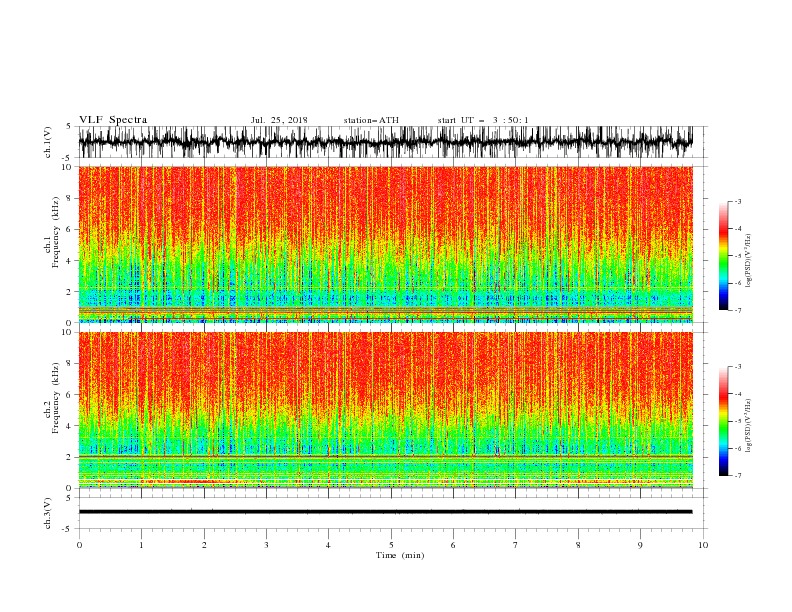Click the ch.1 "Frequency (kHz)" axis label
Viewport: 792px width, 612px height.
coord(56,233)
